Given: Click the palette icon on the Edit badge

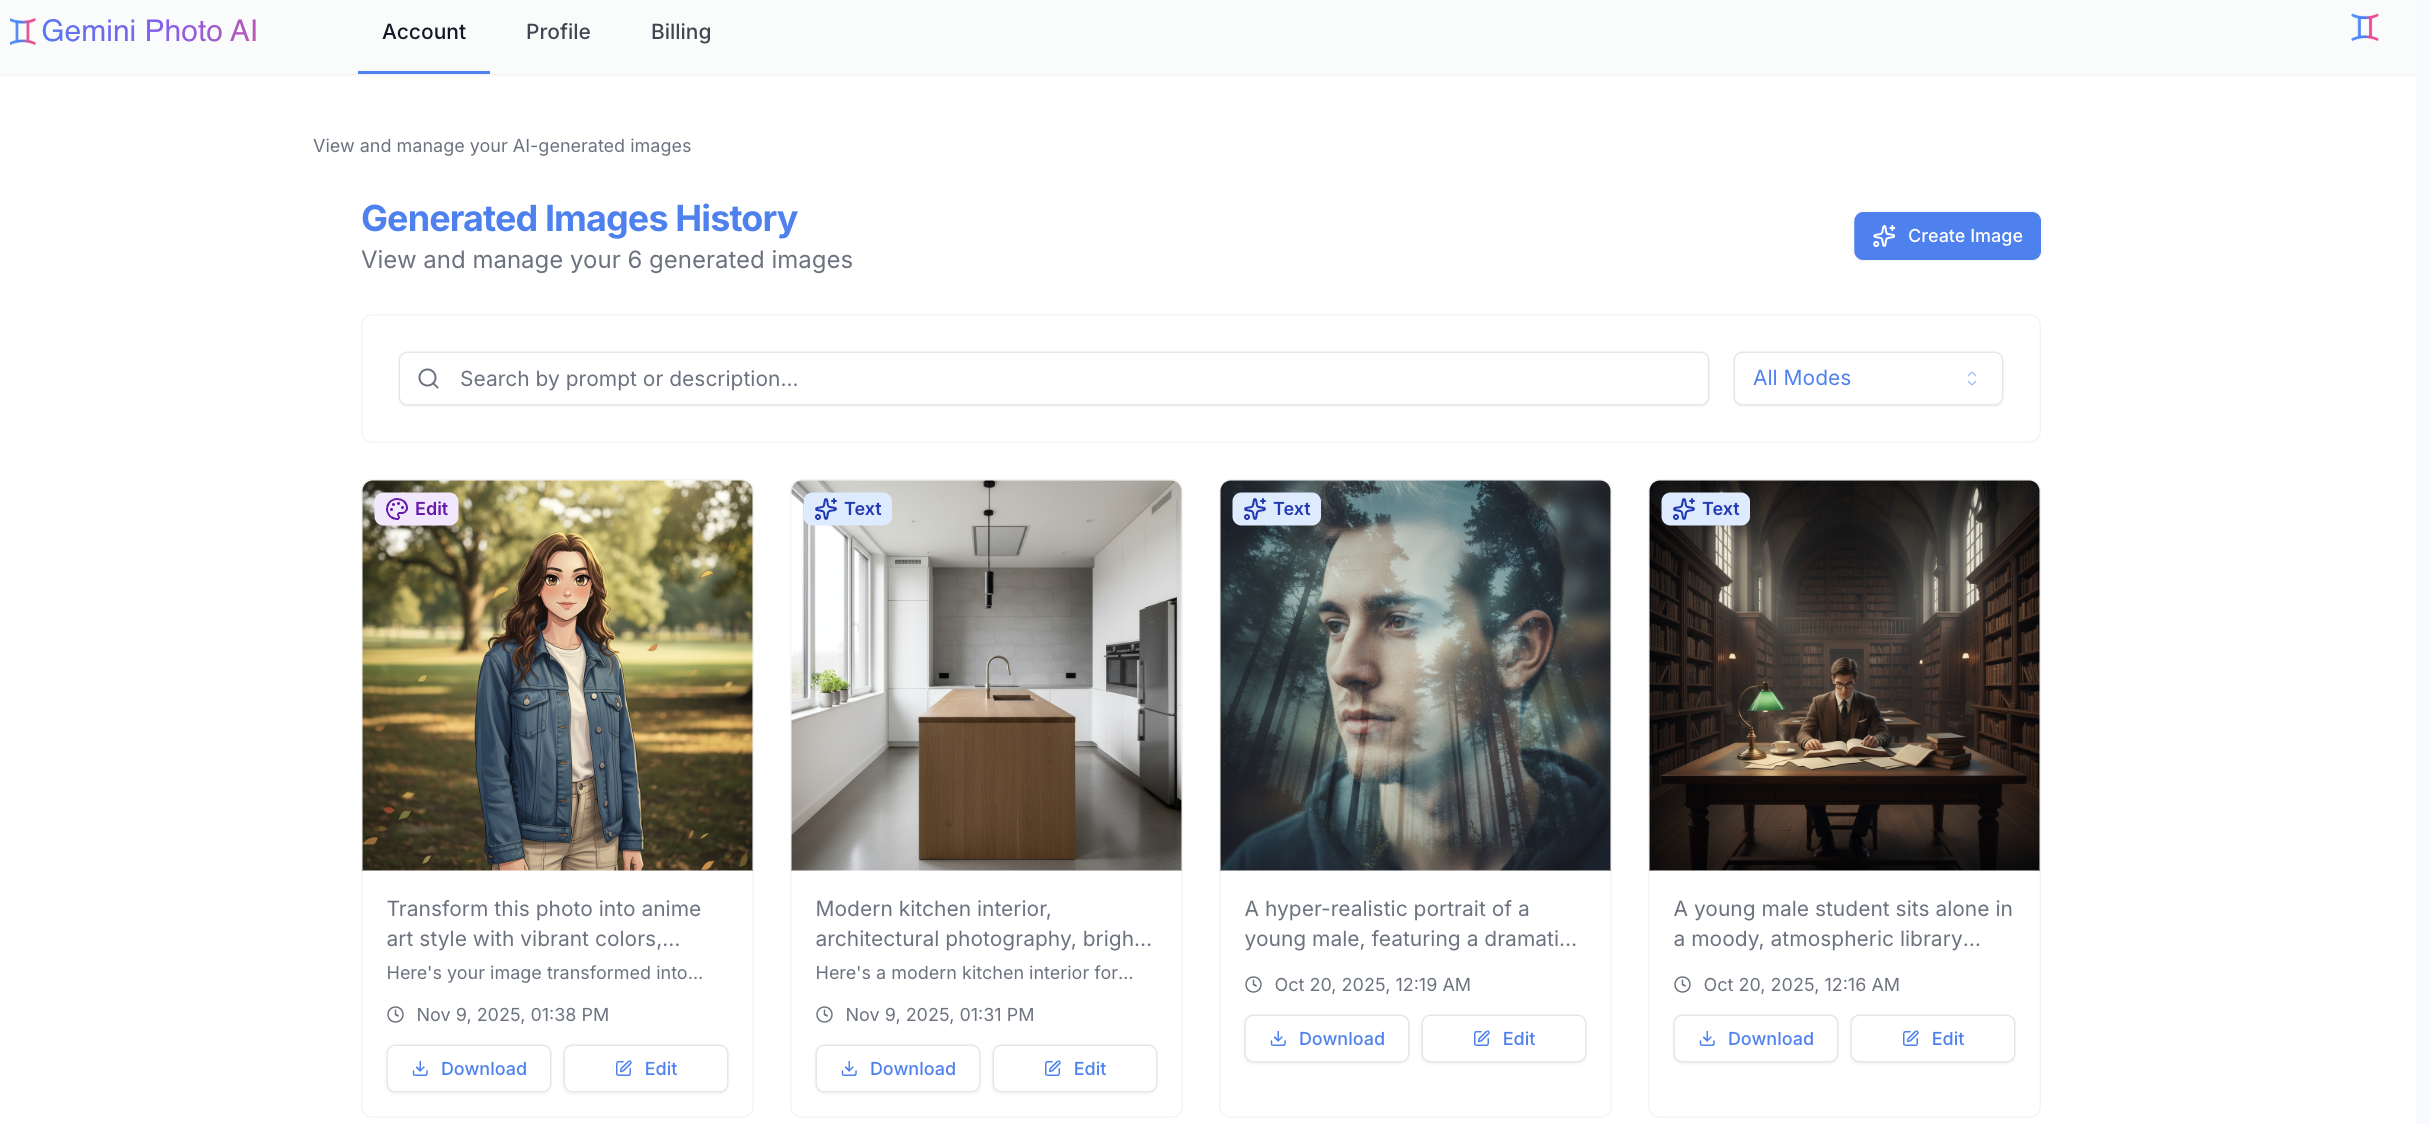Looking at the screenshot, I should tap(395, 508).
